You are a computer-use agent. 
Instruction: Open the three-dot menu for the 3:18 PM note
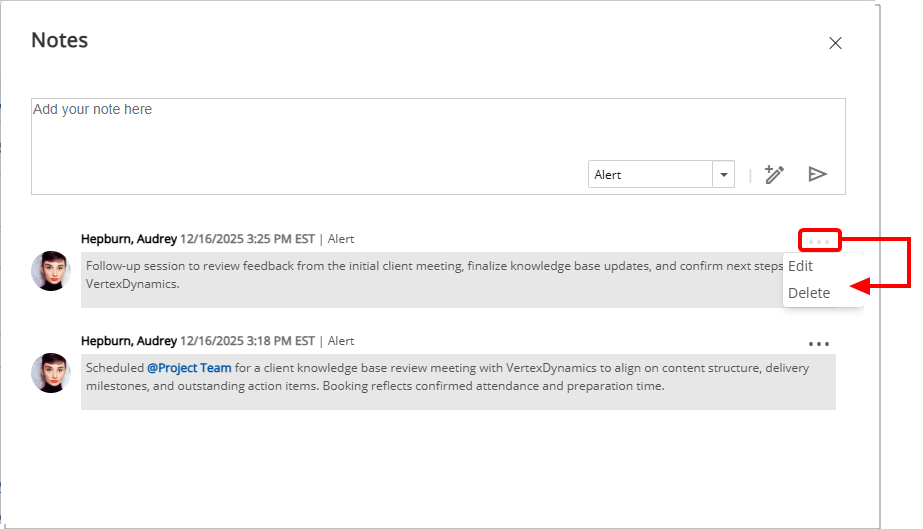click(x=819, y=343)
